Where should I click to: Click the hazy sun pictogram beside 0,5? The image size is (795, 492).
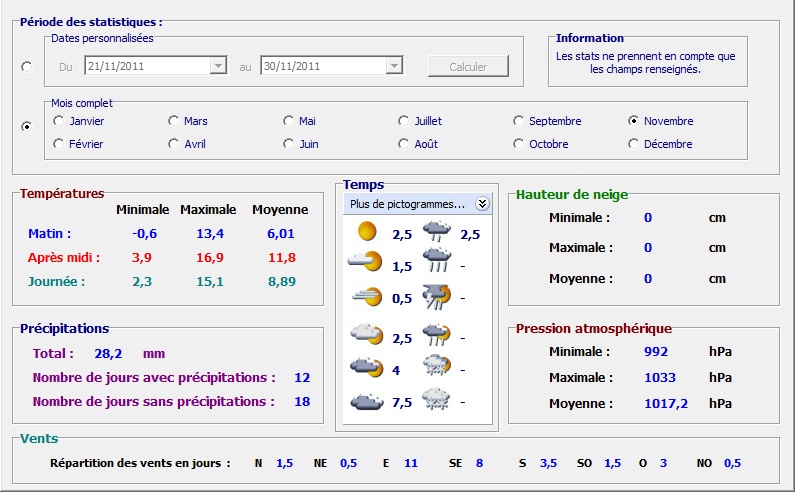click(x=367, y=296)
